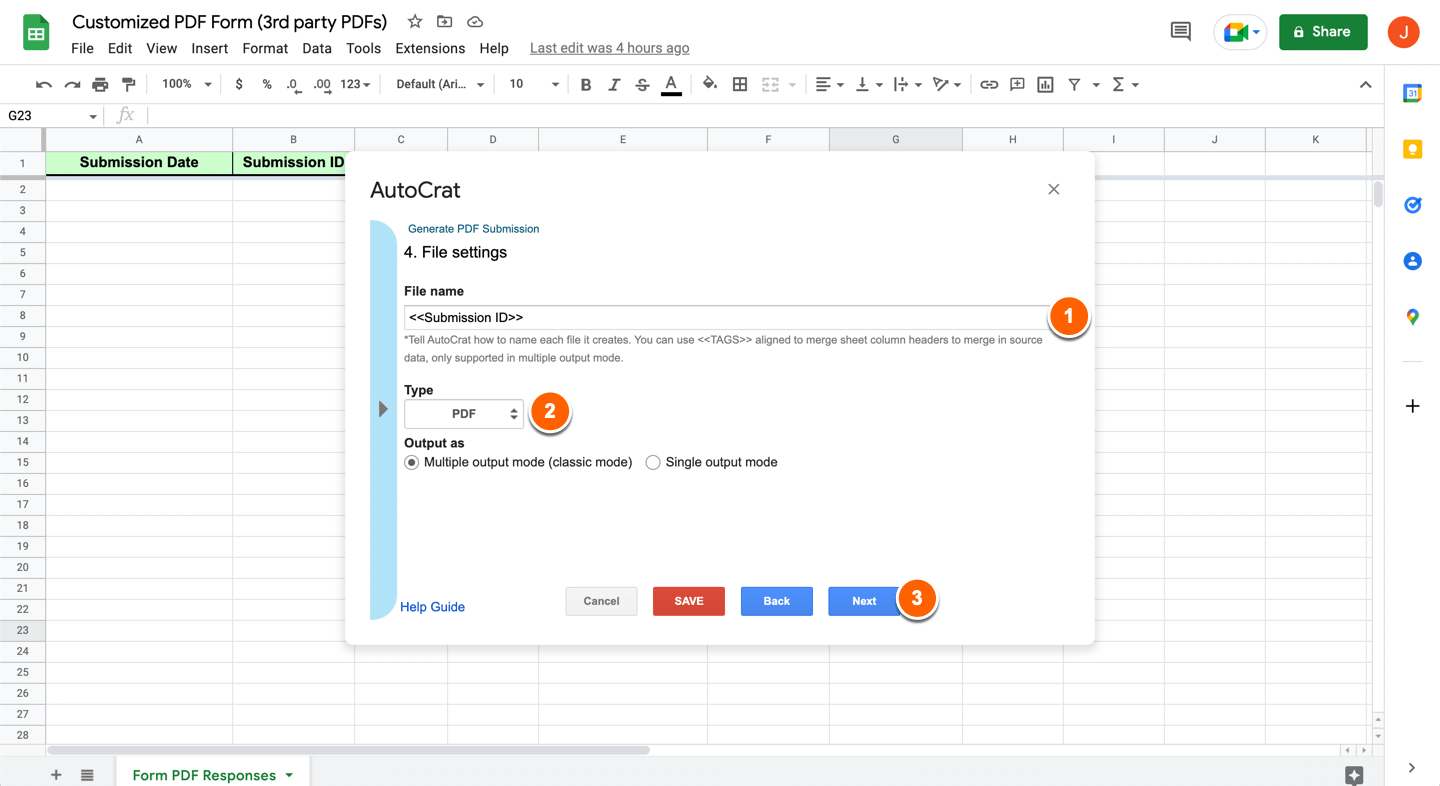The image size is (1440, 786).
Task: Insert a chart from toolbar
Action: (1045, 85)
